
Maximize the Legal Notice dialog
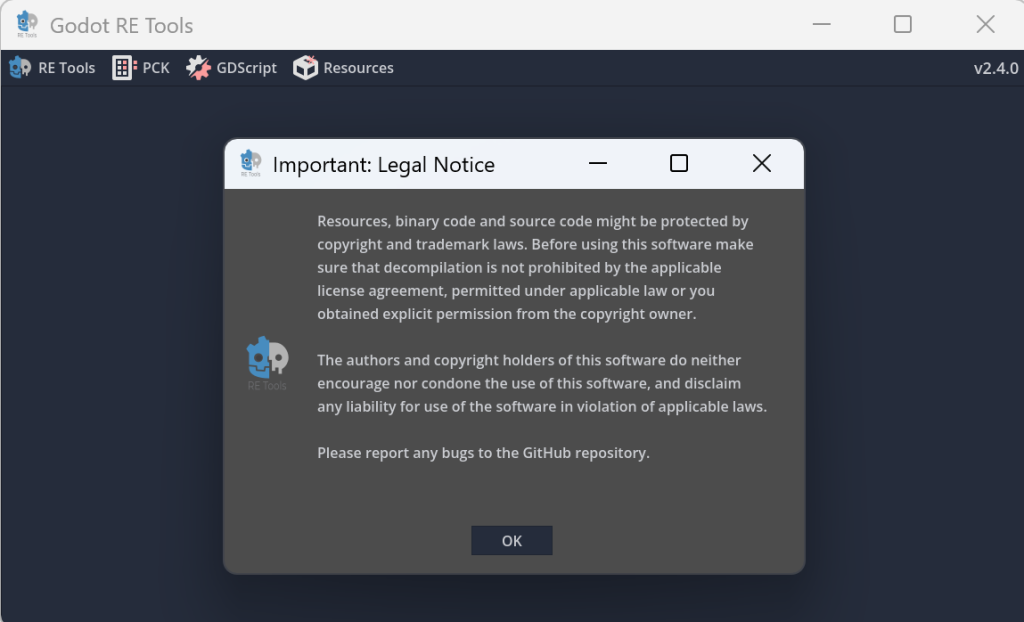[x=678, y=163]
